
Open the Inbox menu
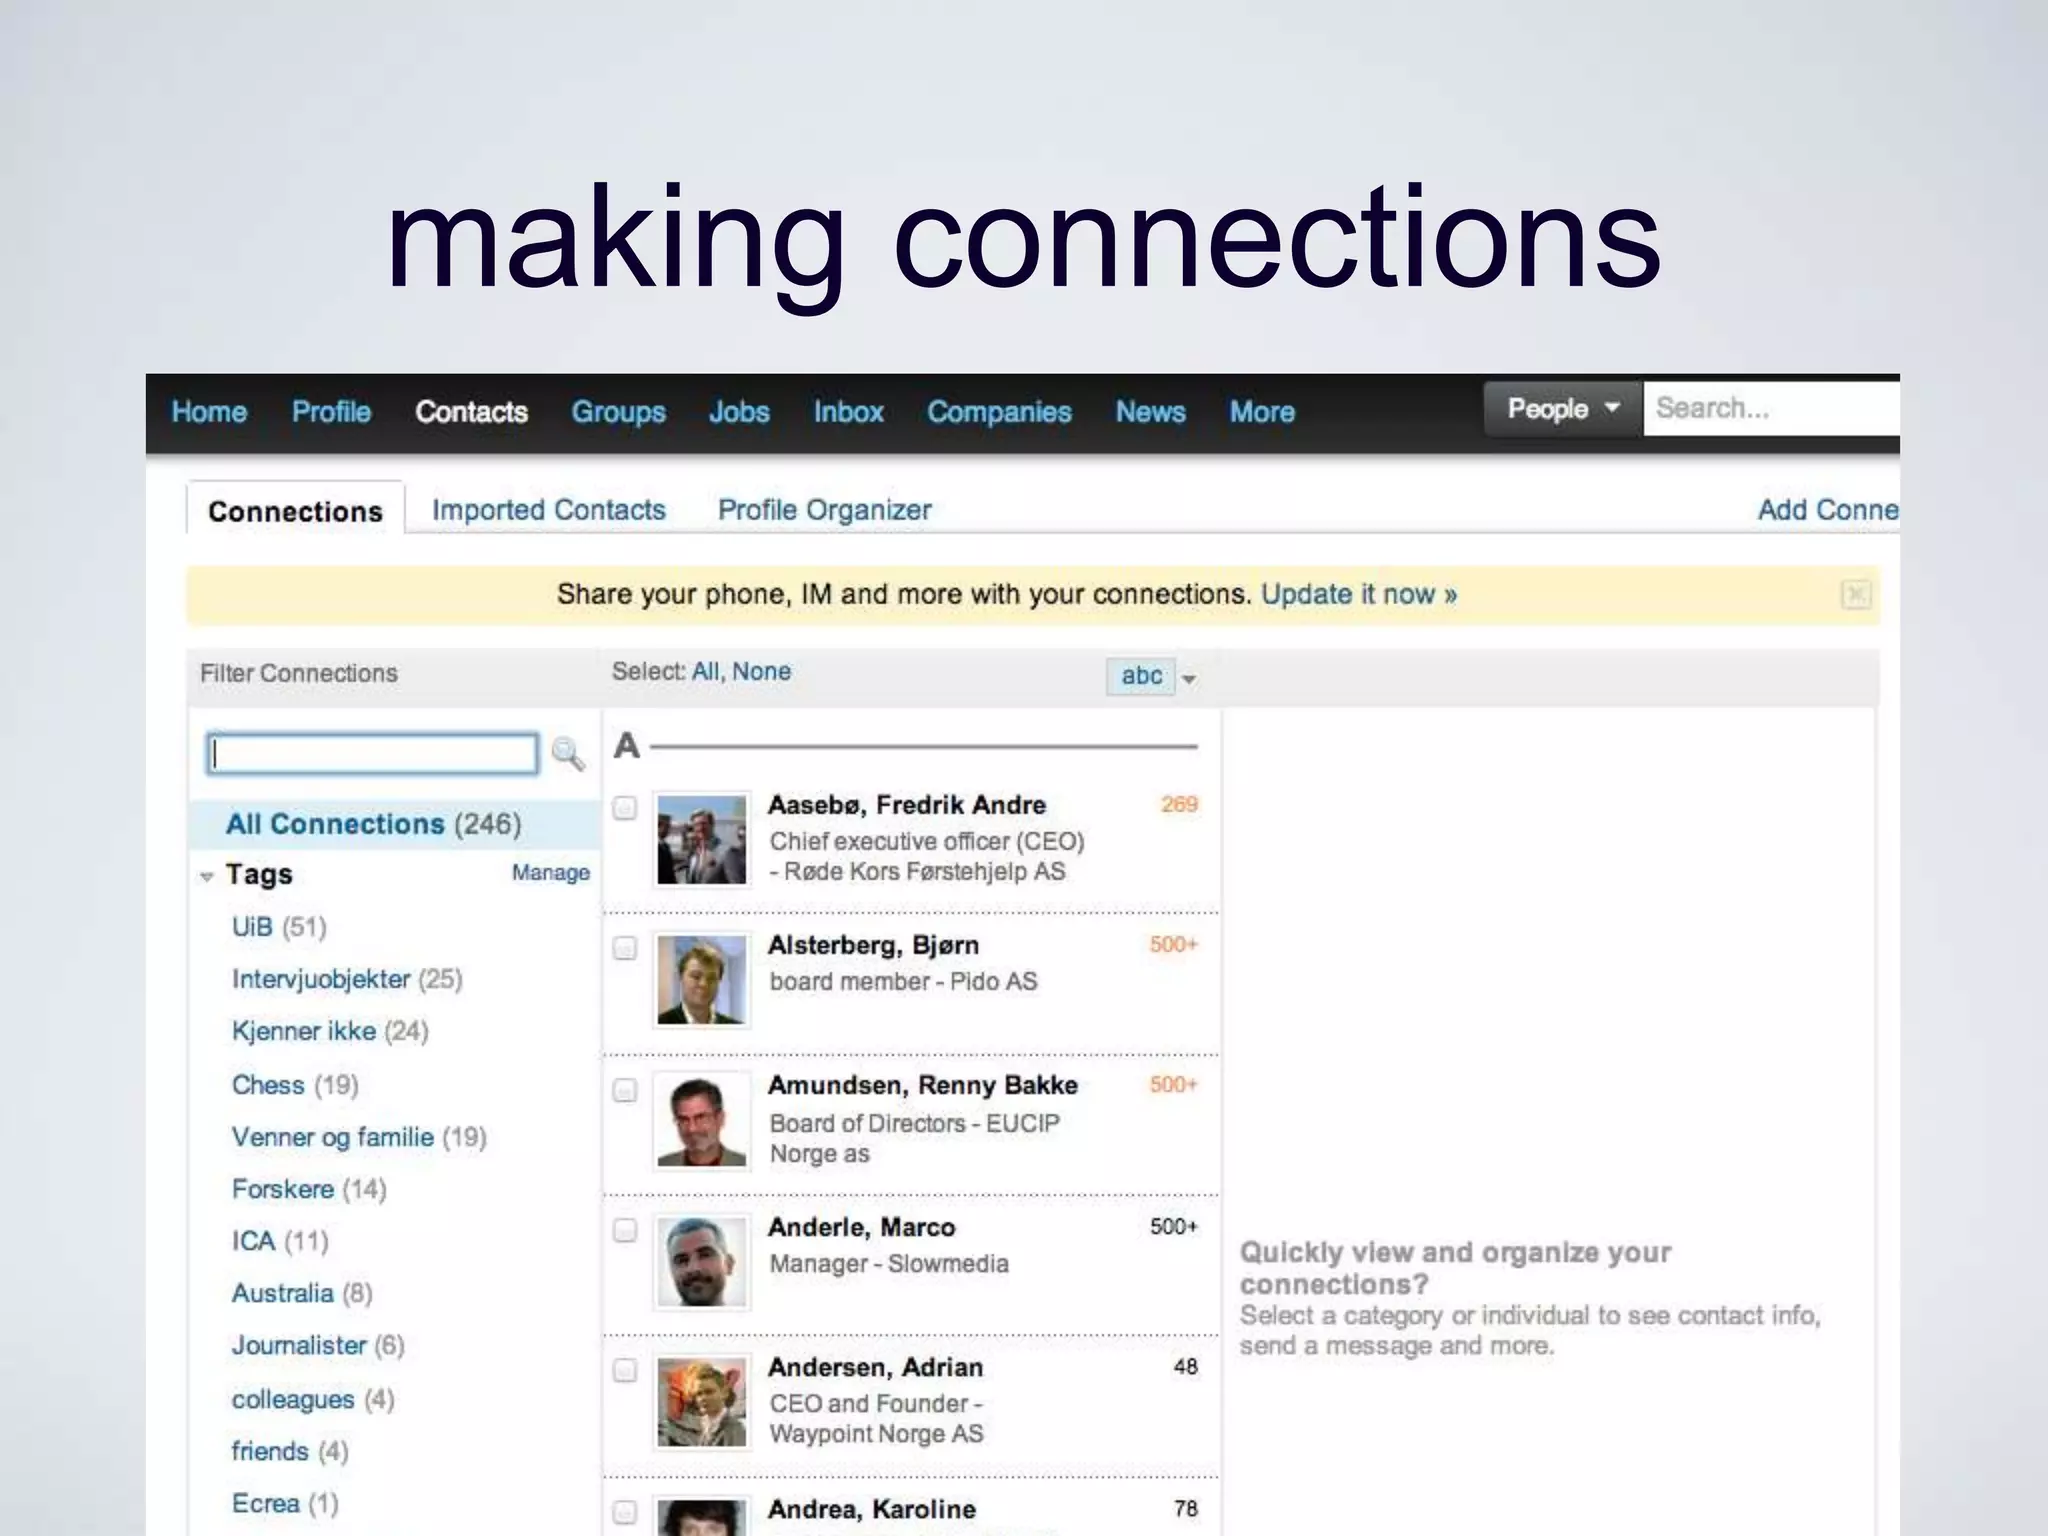click(848, 412)
